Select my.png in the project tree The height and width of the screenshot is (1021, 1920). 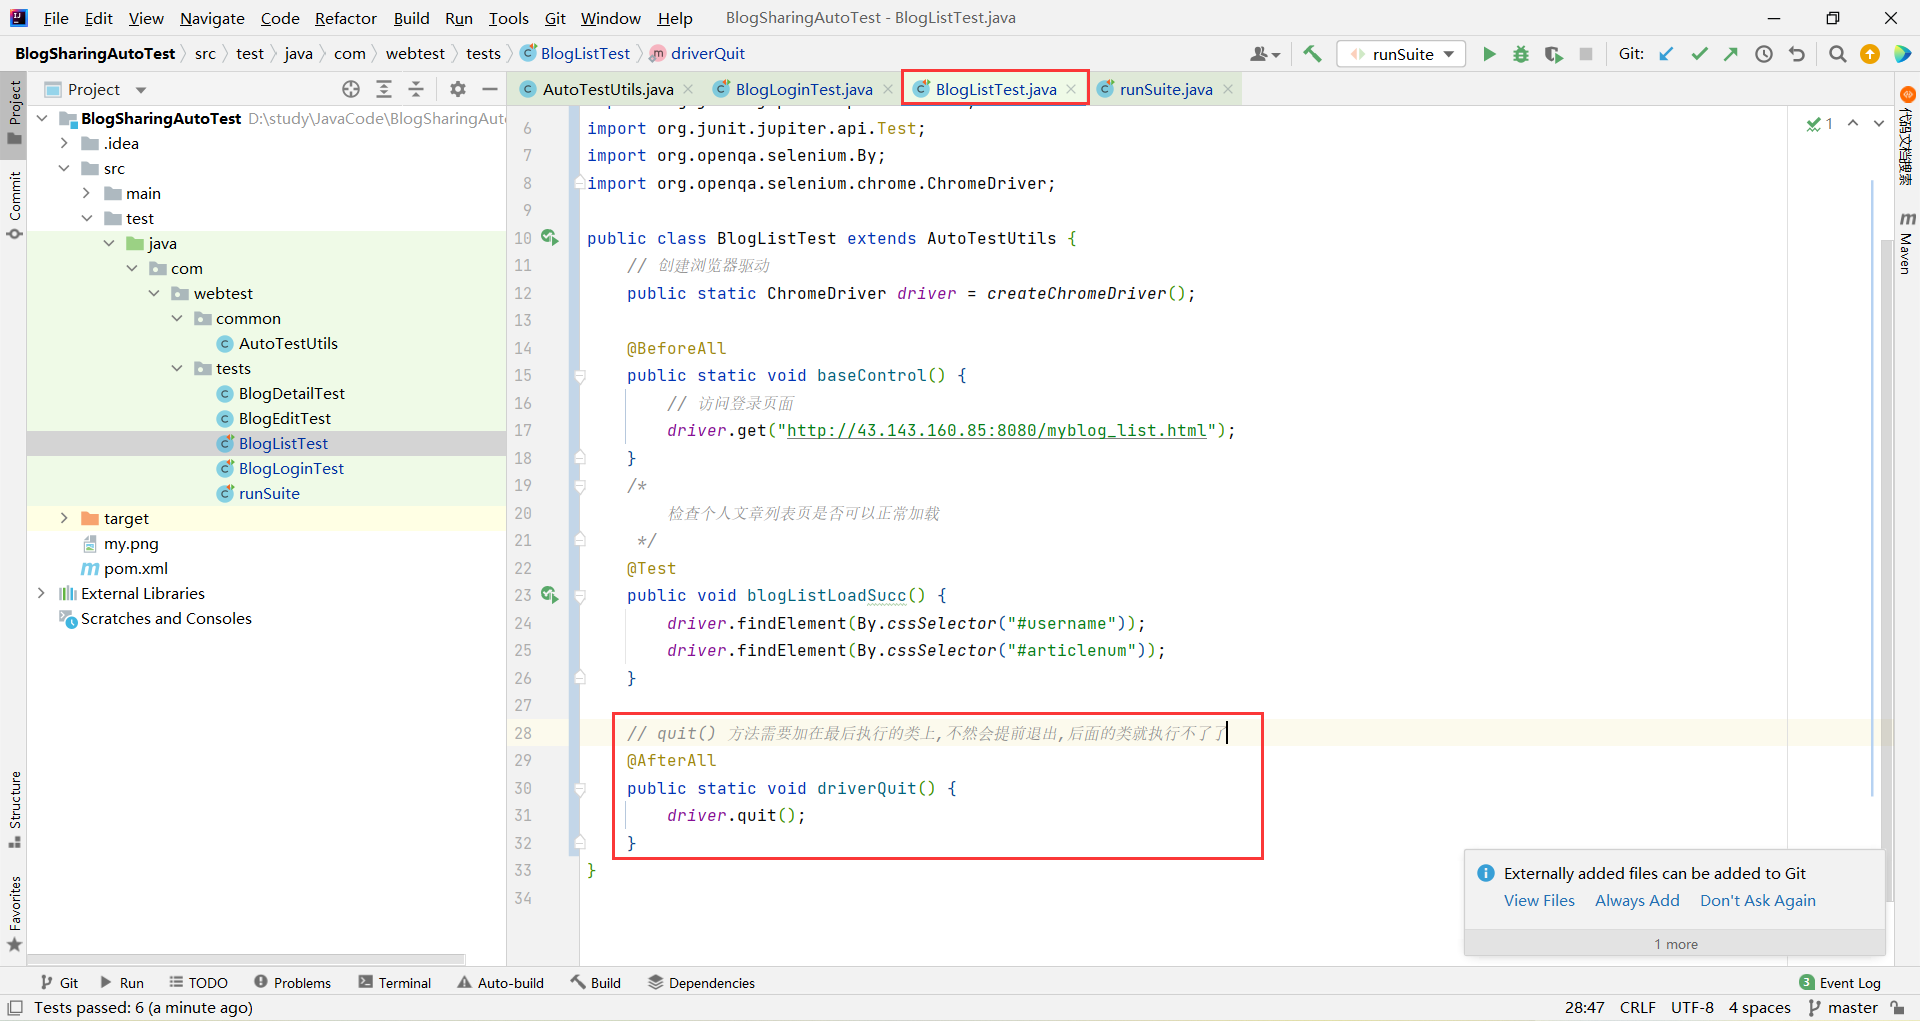point(131,543)
